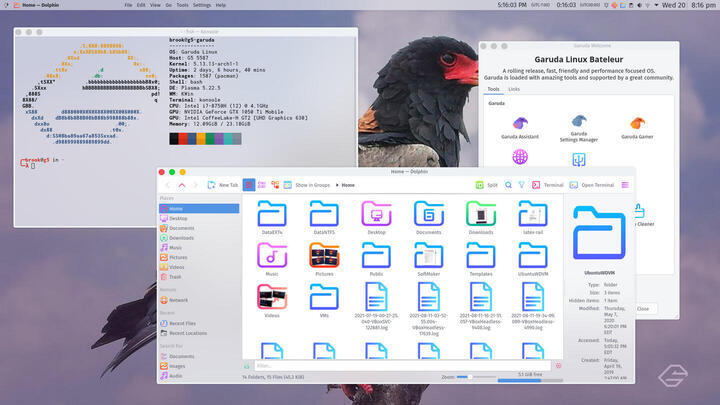Select Videos in Places sidebar

click(199, 267)
